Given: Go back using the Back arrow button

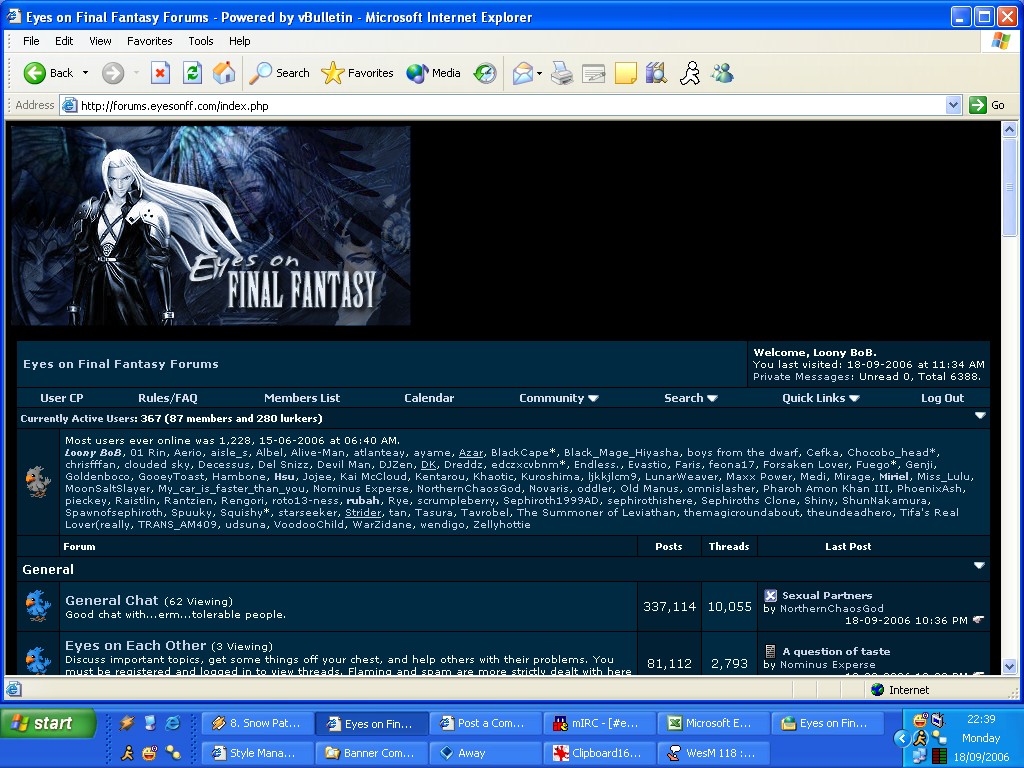Looking at the screenshot, I should pos(48,72).
